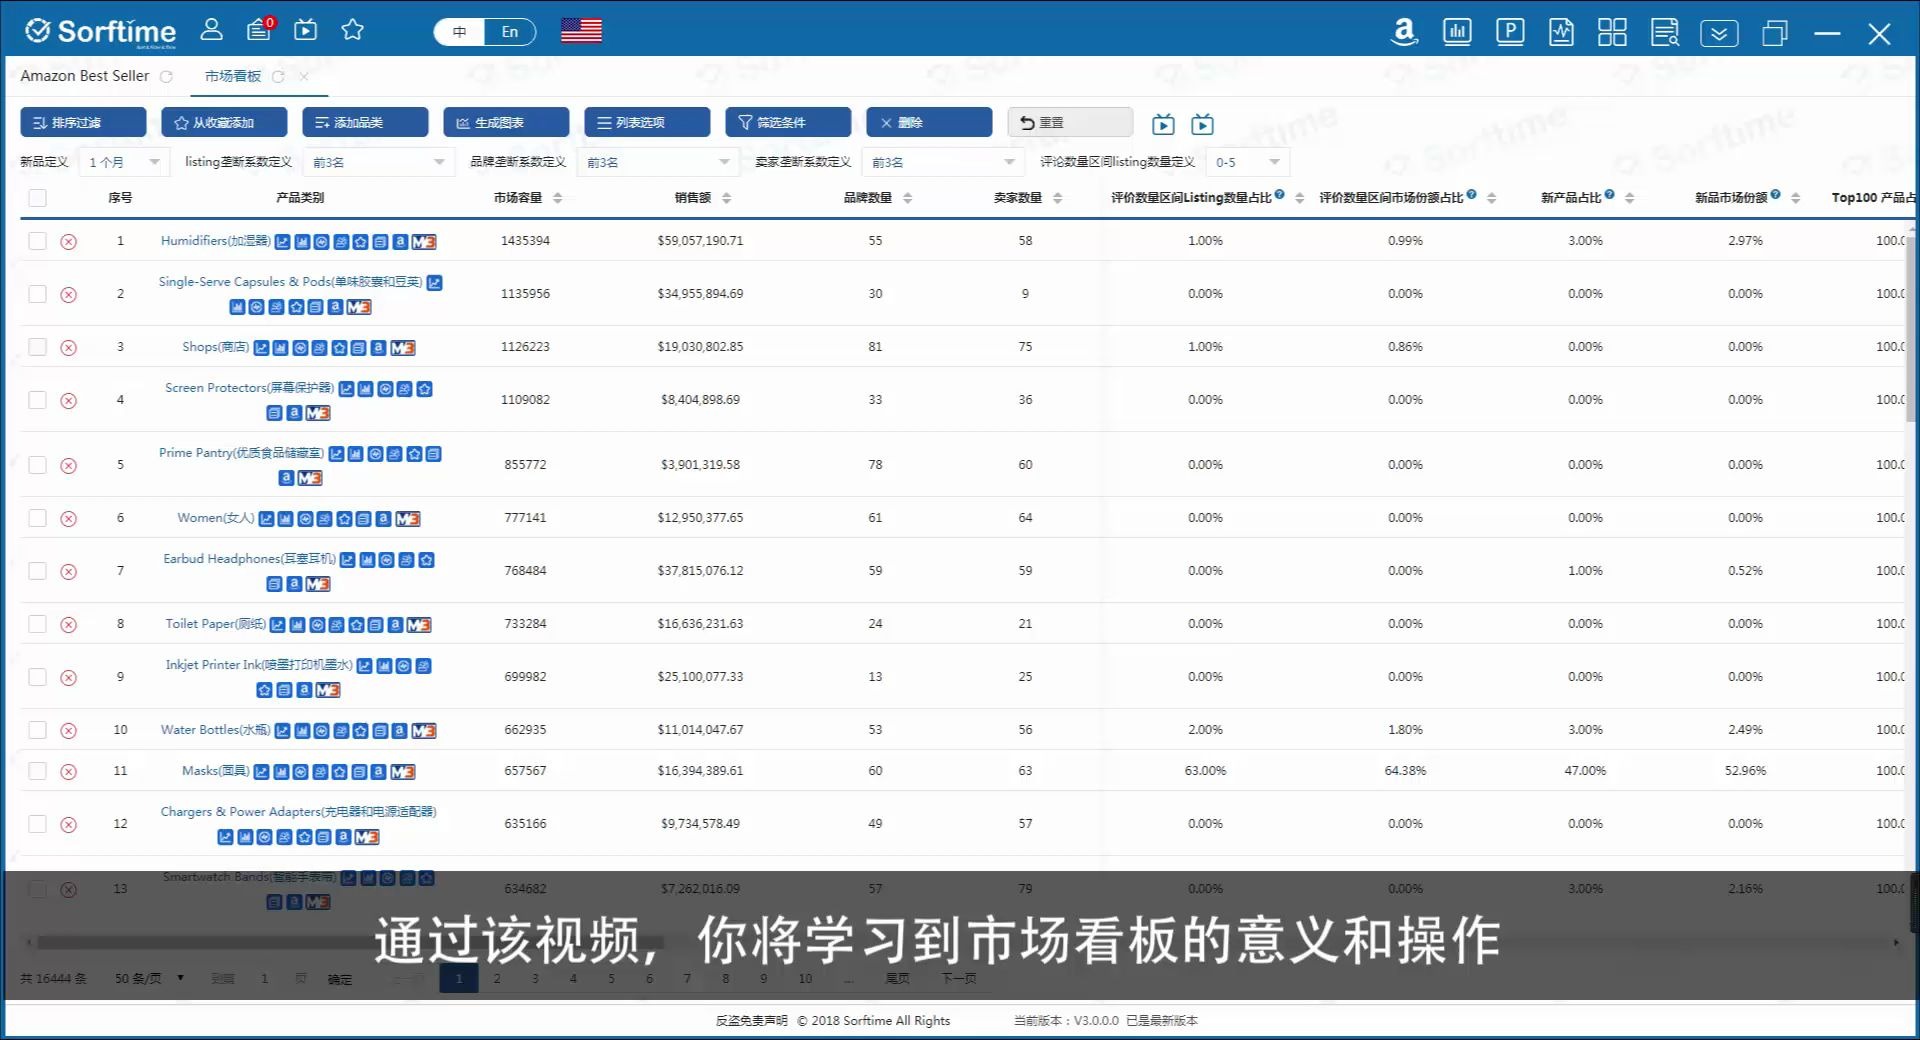Image resolution: width=1920 pixels, height=1040 pixels.
Task: Sort by 品牌数量 column arrows
Action: coord(907,198)
